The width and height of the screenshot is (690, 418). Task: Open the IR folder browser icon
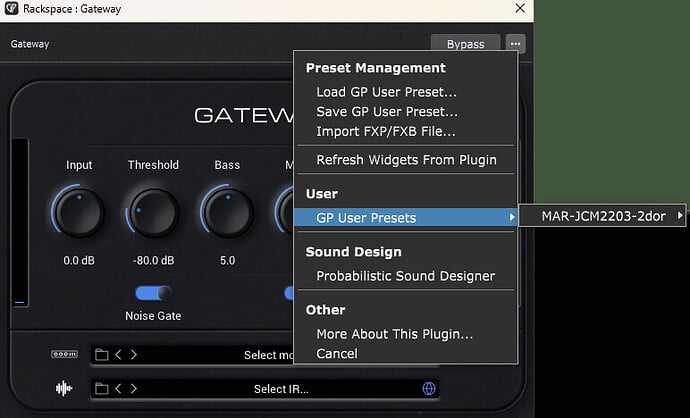(x=102, y=389)
